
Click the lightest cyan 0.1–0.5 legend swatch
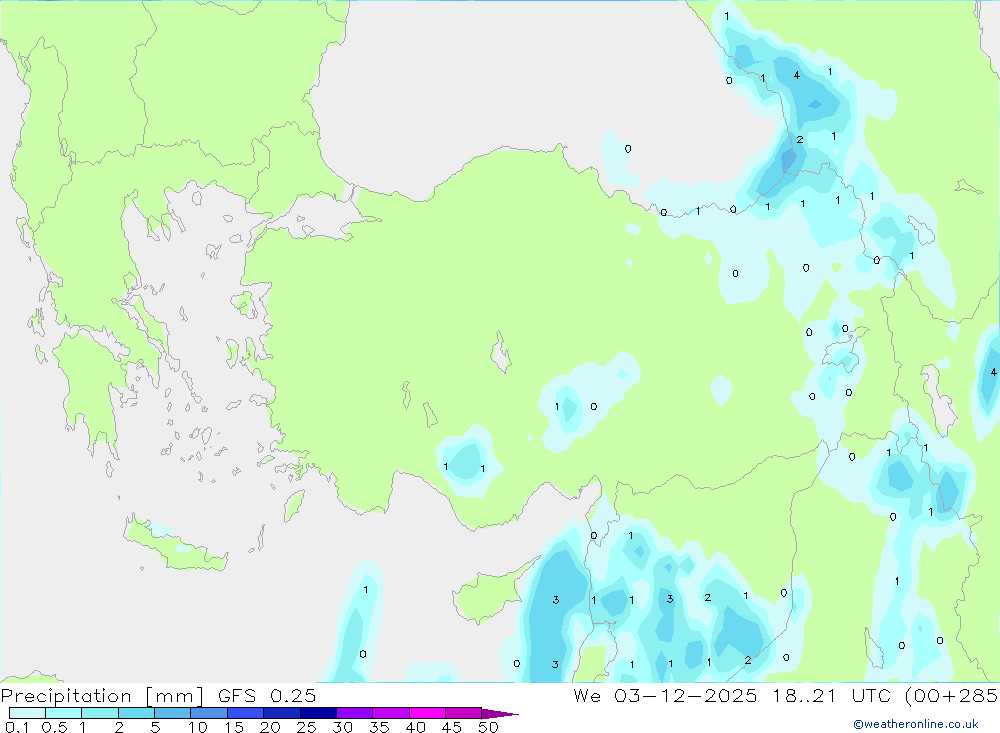(27, 713)
